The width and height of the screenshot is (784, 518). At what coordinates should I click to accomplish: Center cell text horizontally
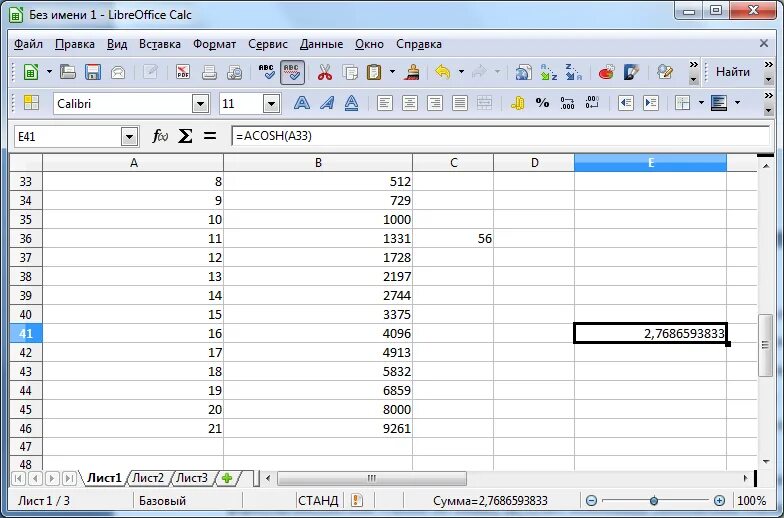click(x=410, y=103)
